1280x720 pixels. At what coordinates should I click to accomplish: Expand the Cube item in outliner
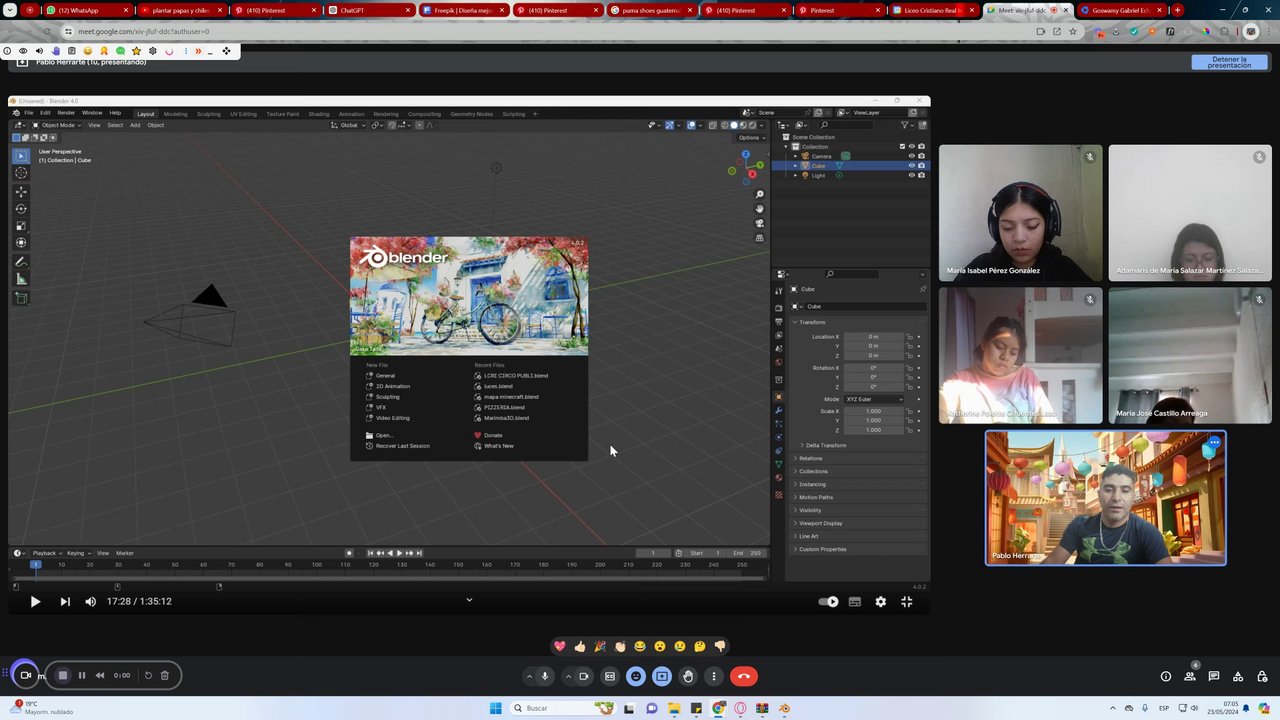click(796, 165)
